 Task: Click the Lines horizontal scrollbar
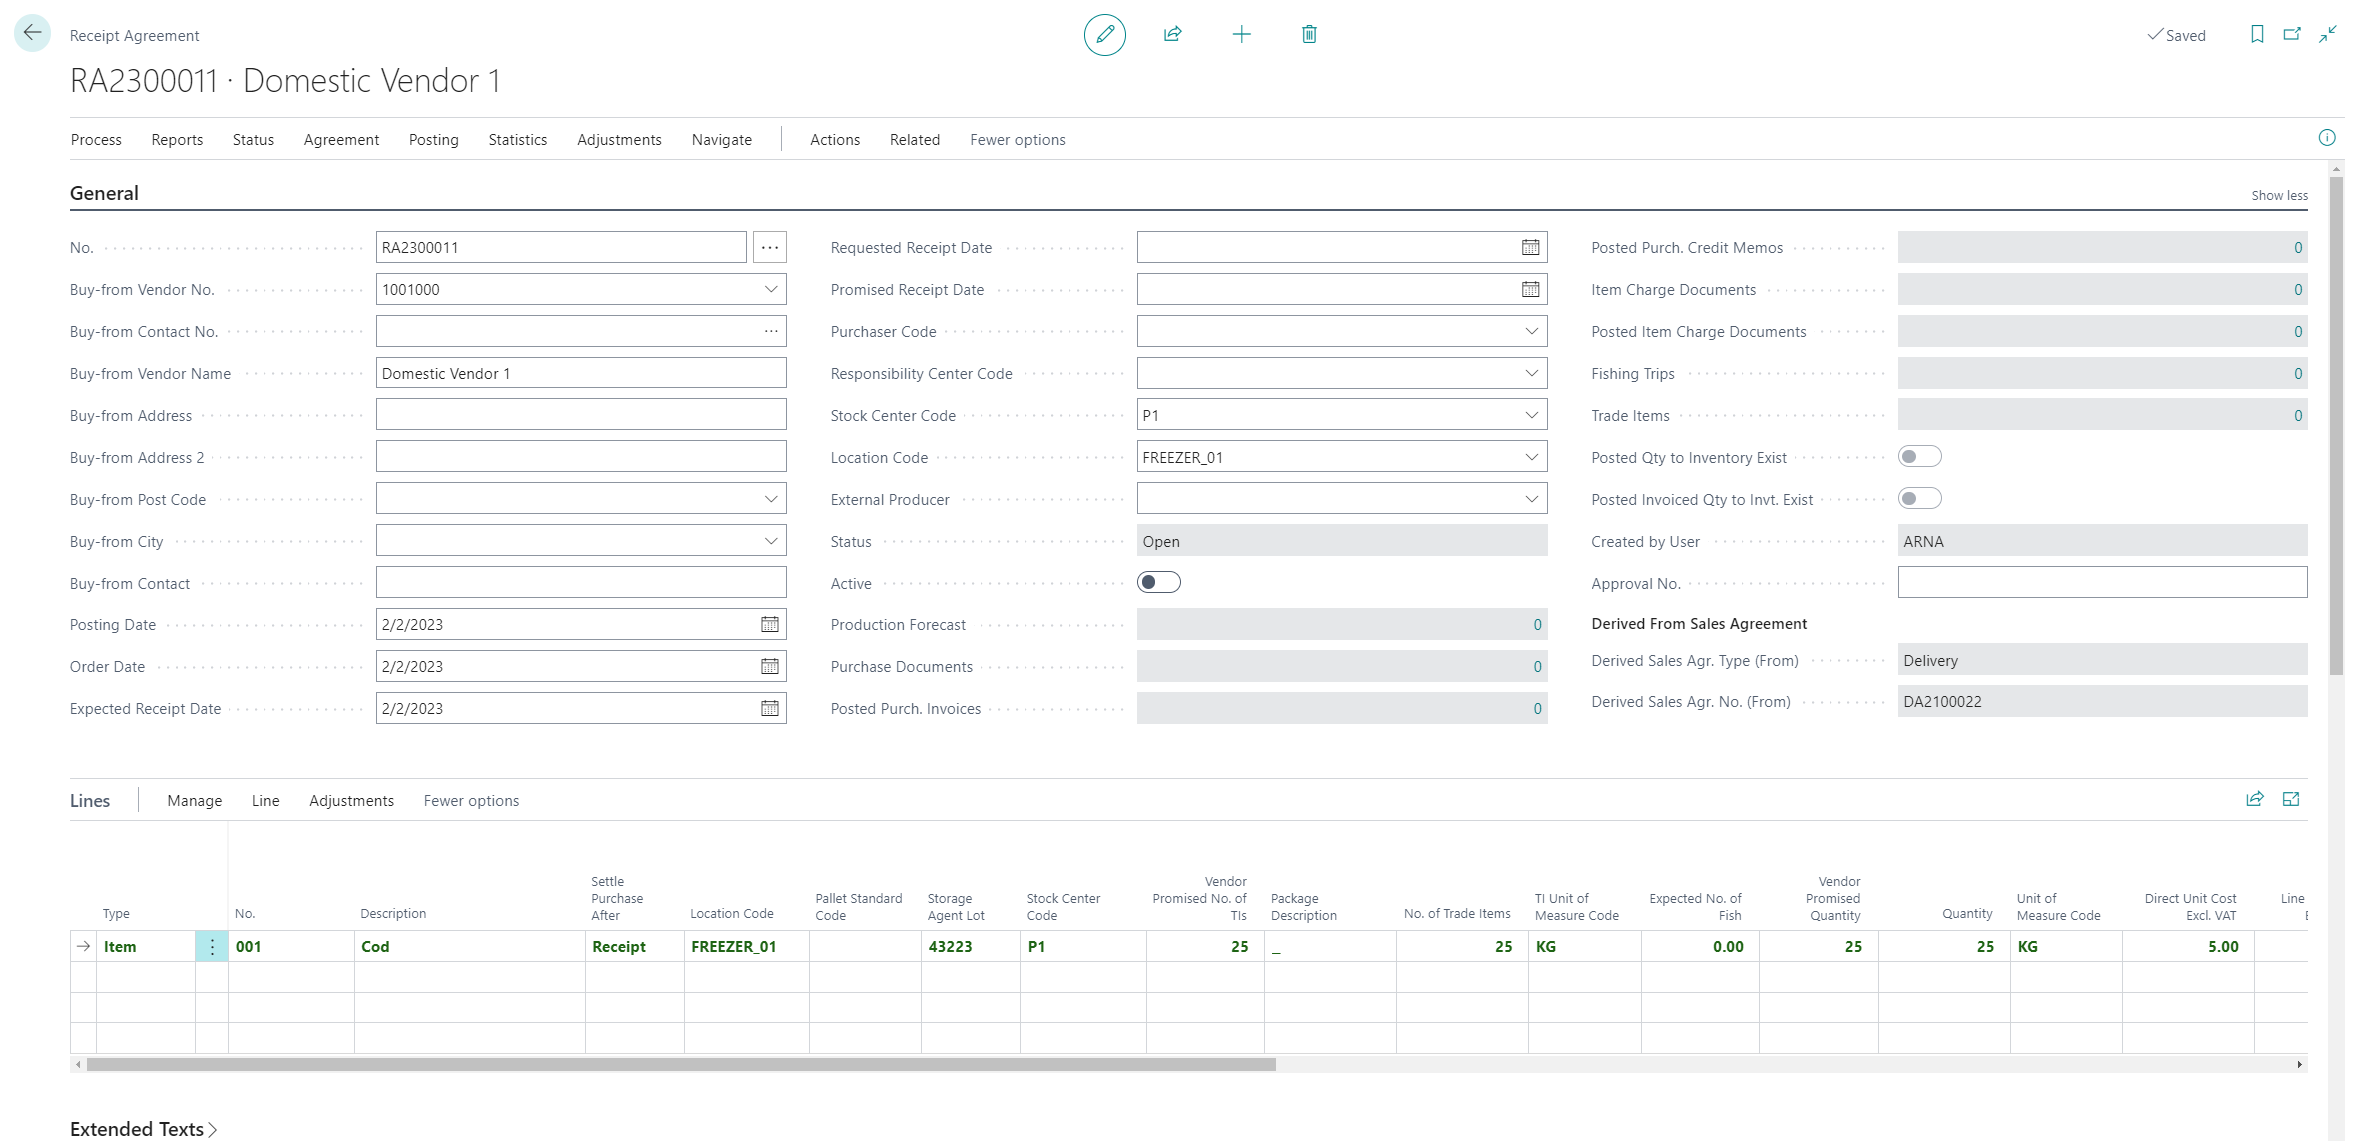coord(680,1065)
